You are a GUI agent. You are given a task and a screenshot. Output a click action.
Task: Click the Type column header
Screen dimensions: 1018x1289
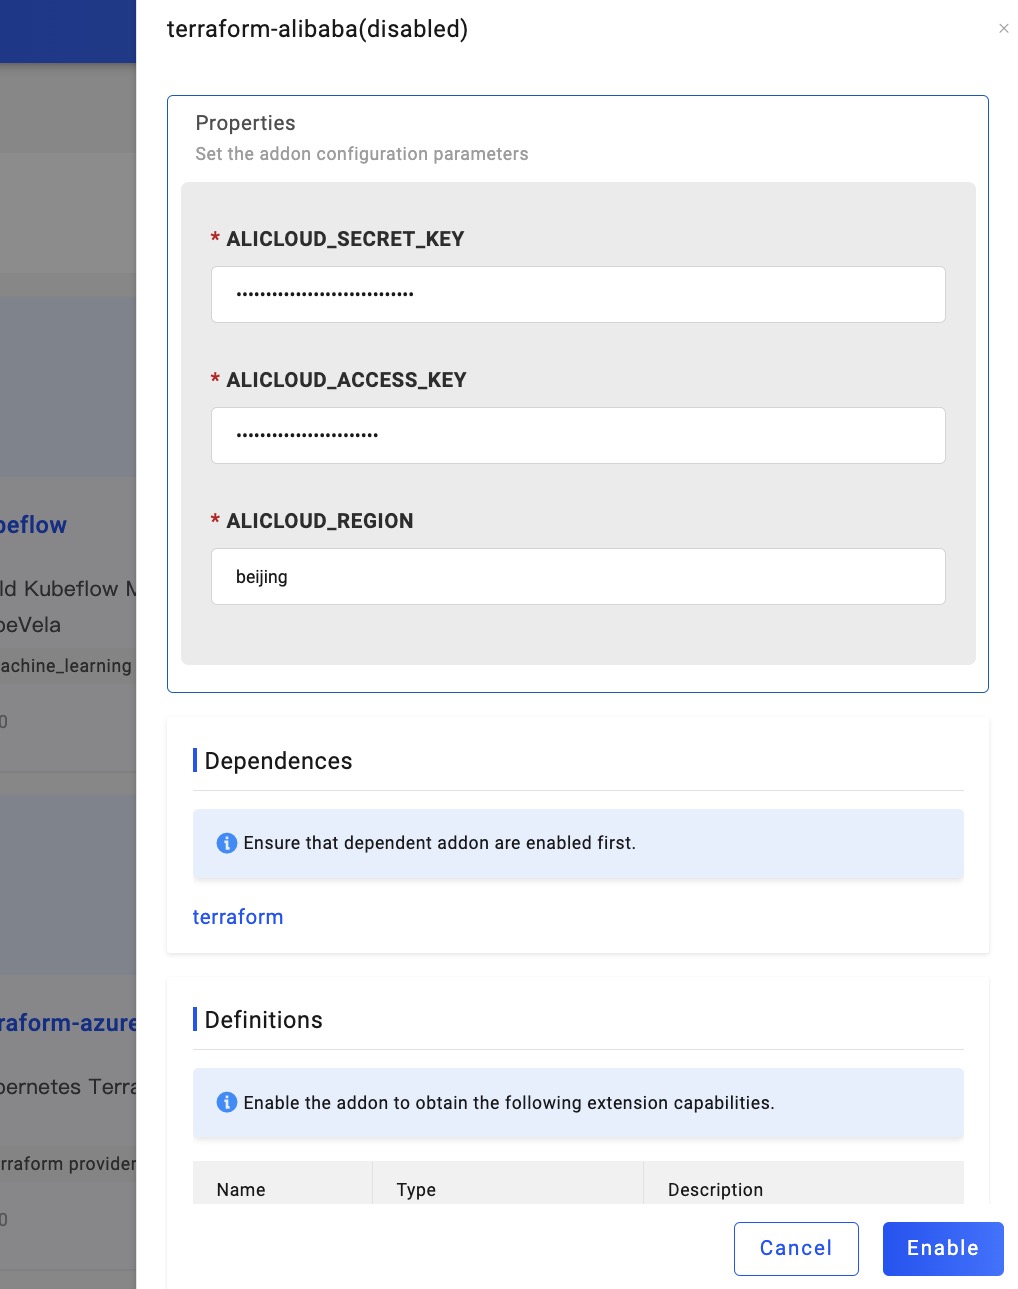[416, 1189]
